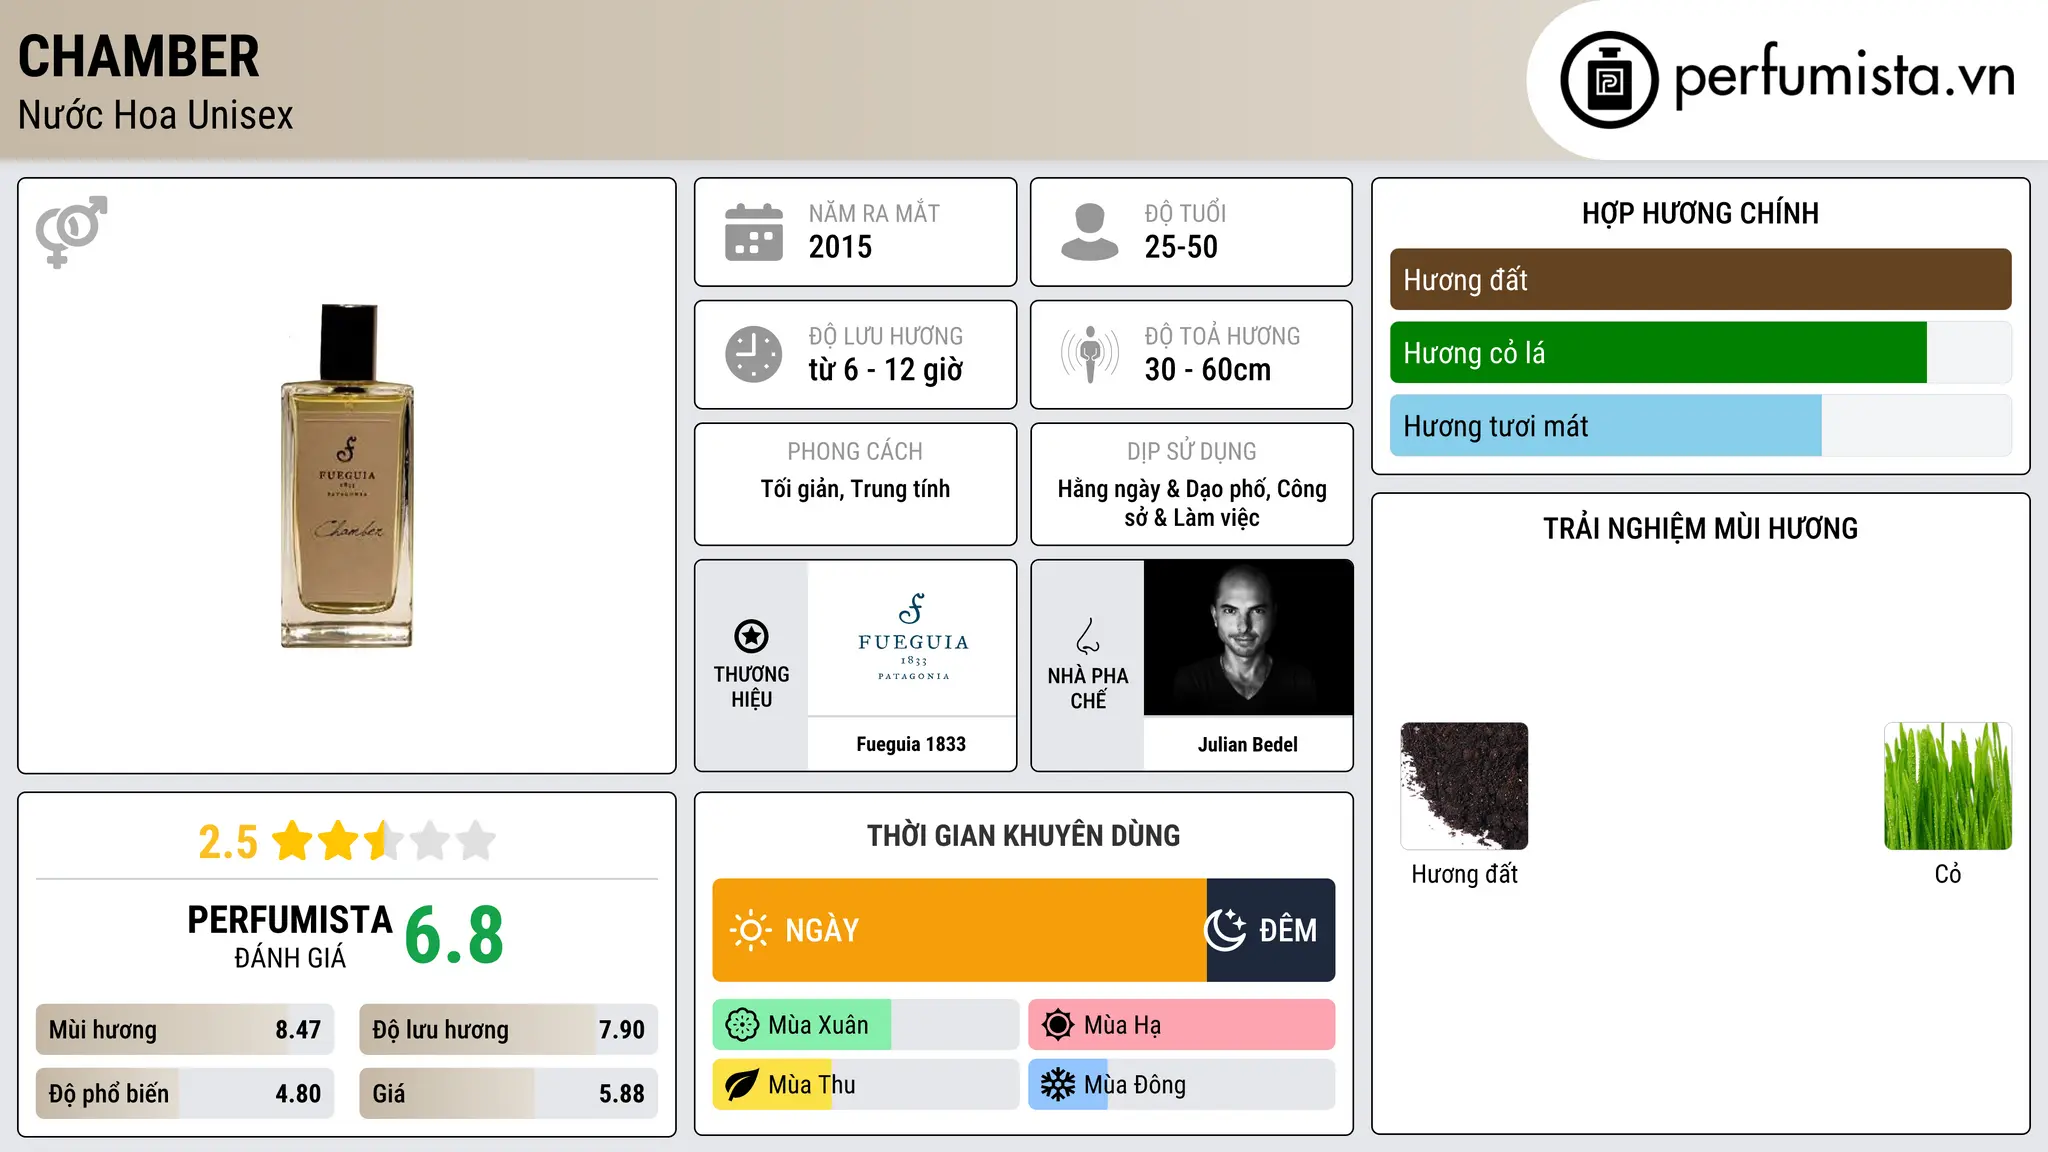Click the Giá score 5.88
The height and width of the screenshot is (1152, 2048).
(622, 1094)
